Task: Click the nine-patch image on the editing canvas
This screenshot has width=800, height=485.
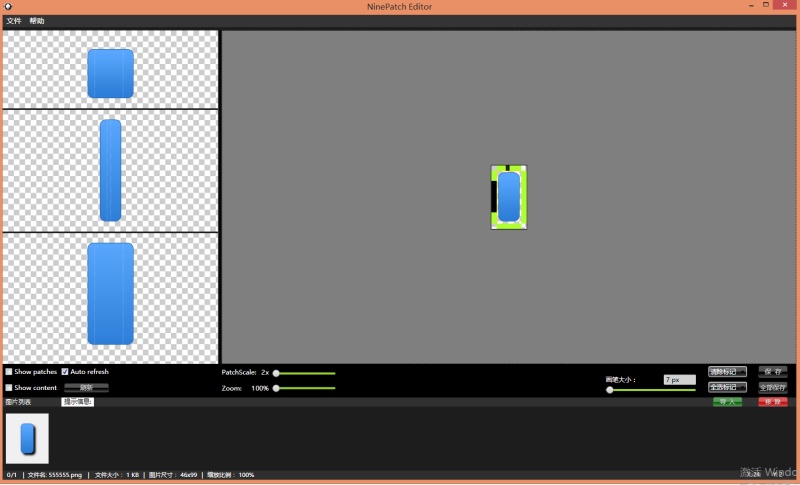Action: [x=509, y=197]
